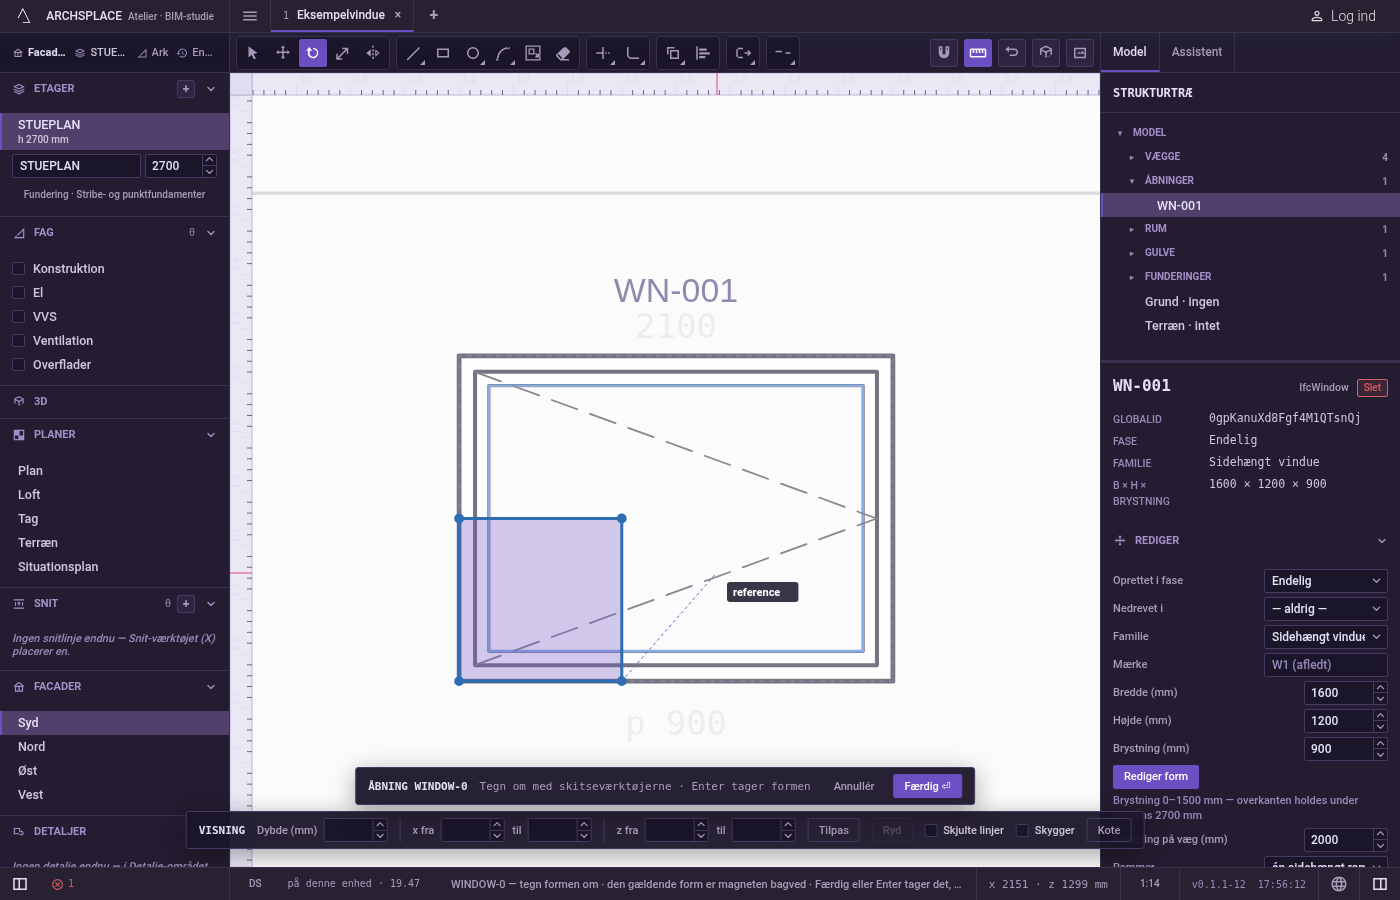This screenshot has width=1400, height=900.
Task: Toggle Skjulte linjer checkbox
Action: click(x=931, y=830)
